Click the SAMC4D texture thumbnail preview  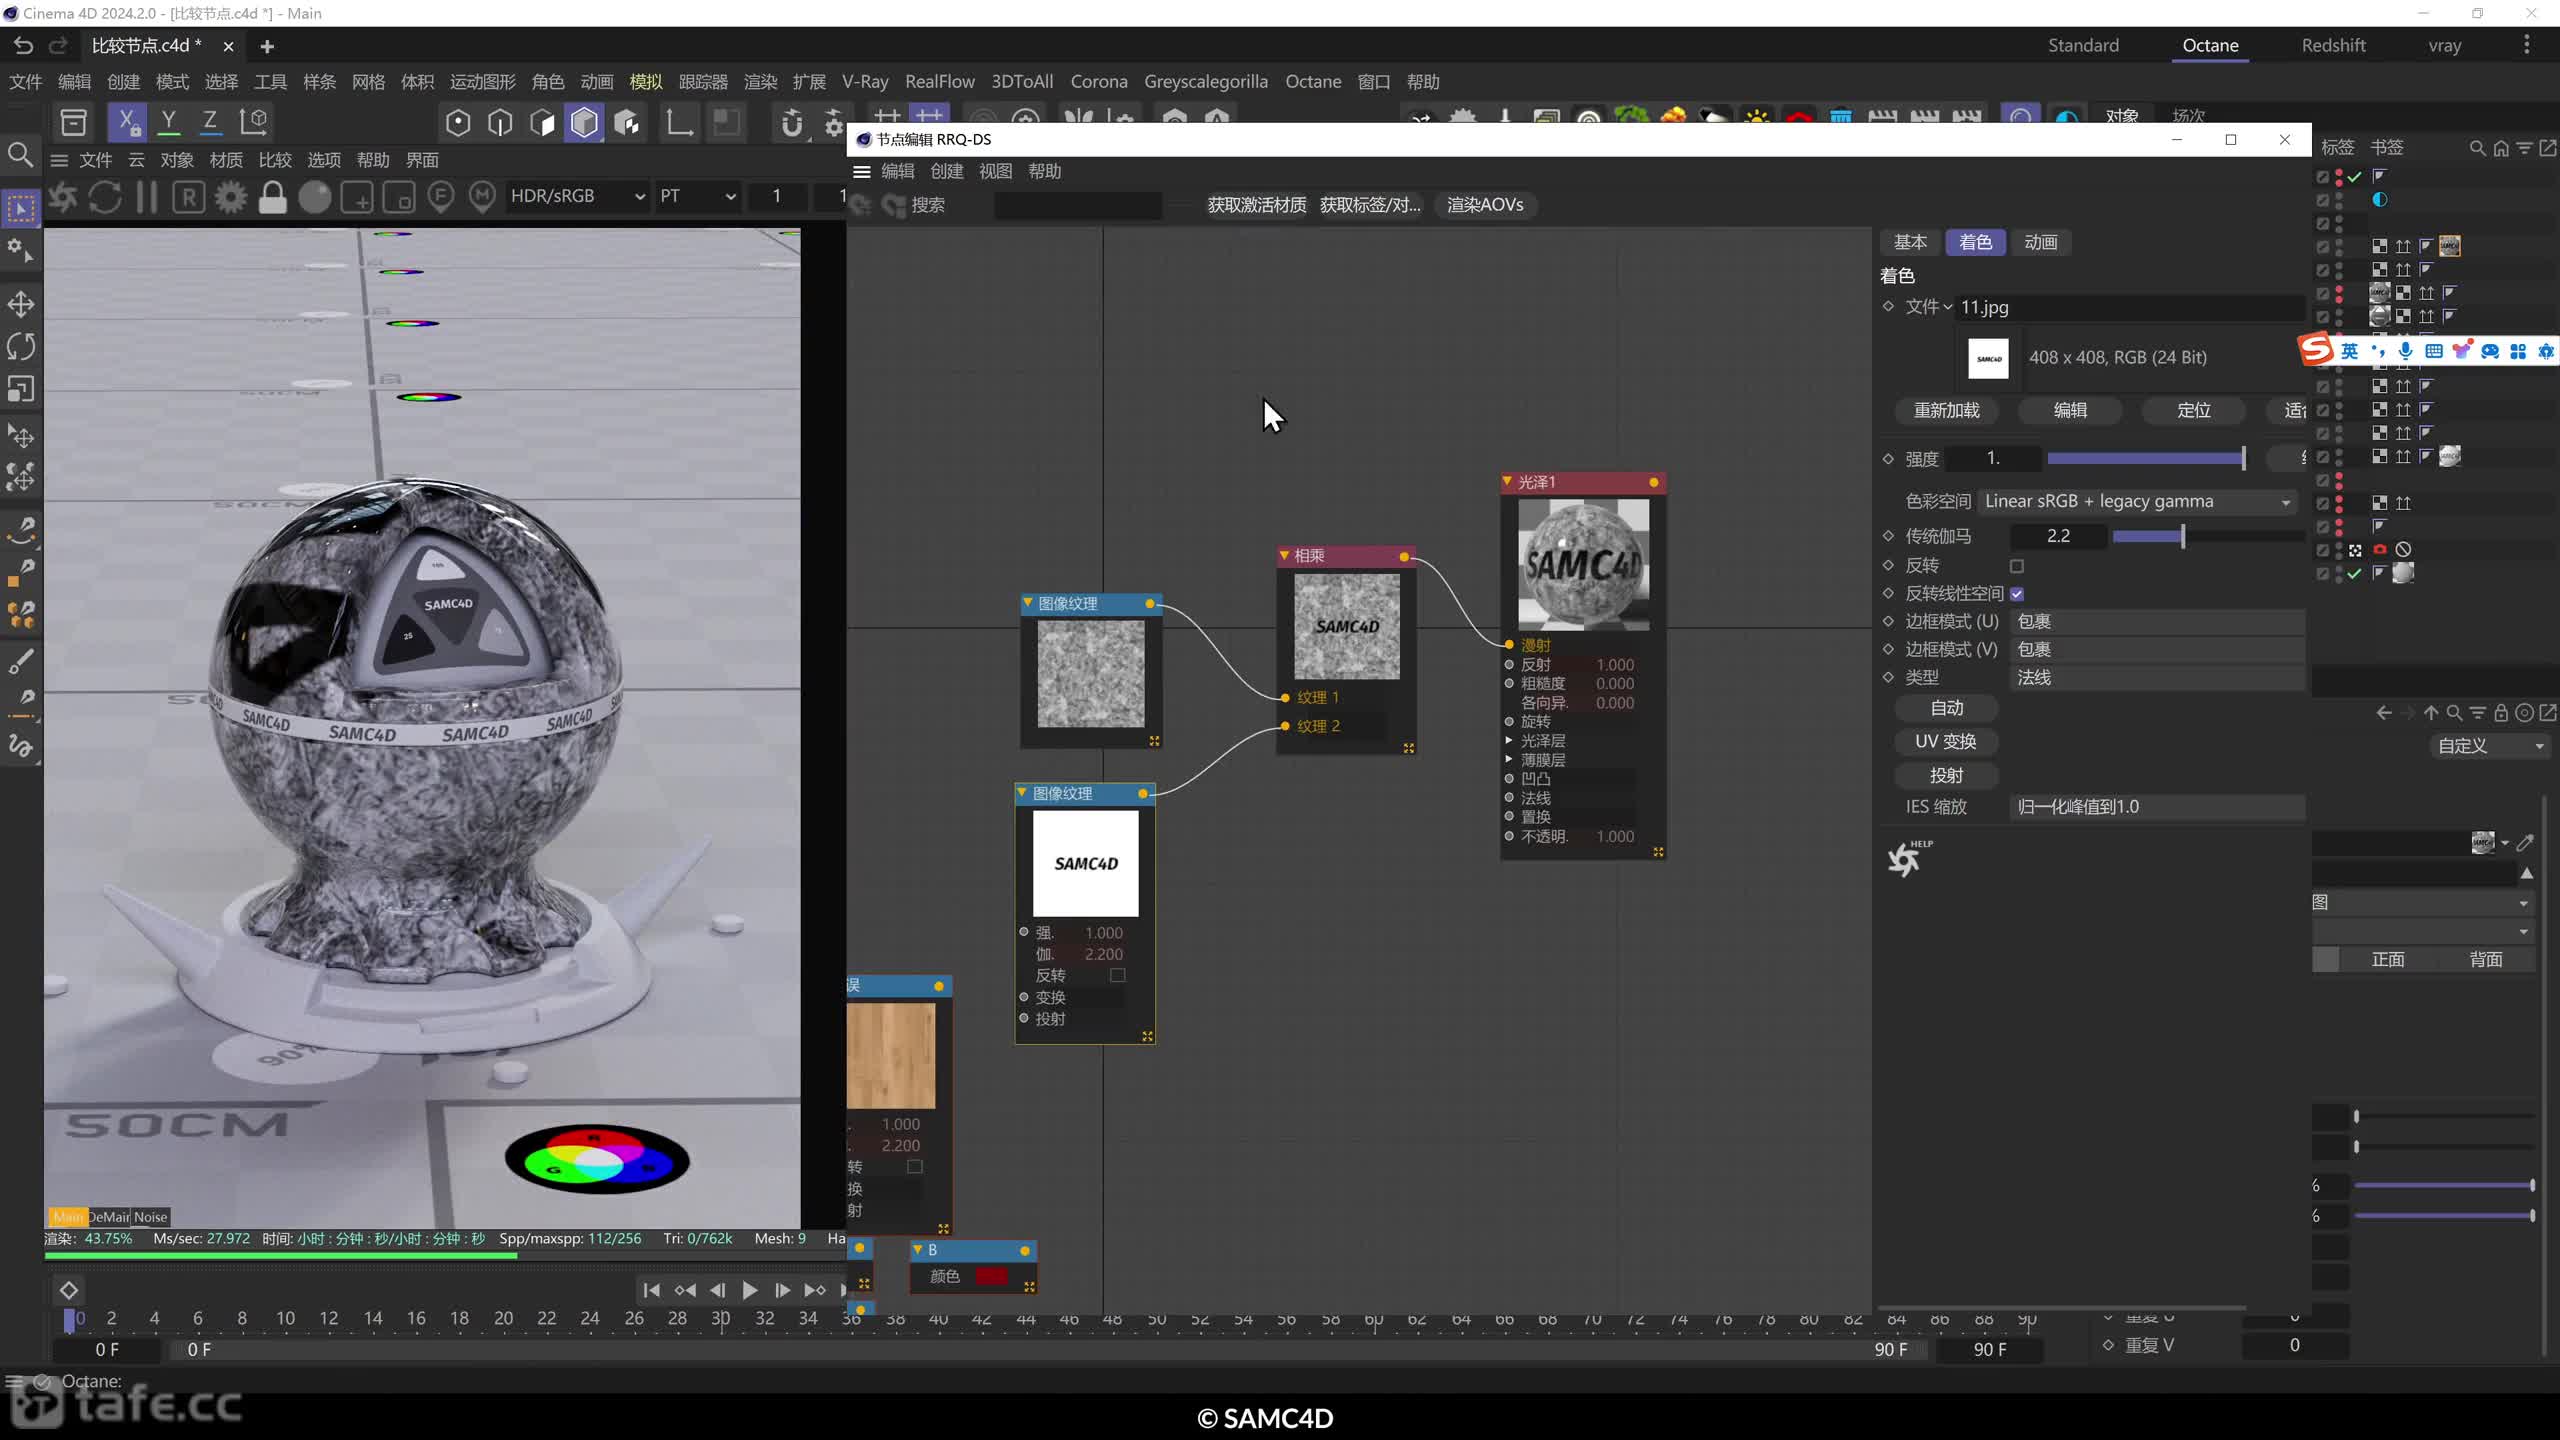(1988, 358)
